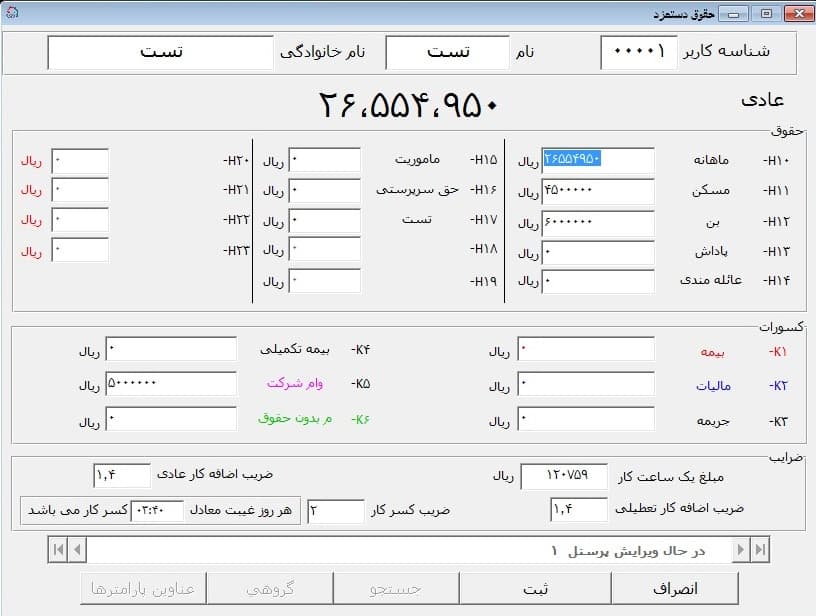This screenshot has width=816, height=616.
Task: Click the ضریب اضافه کار تعطیلی field
Action: point(579,510)
